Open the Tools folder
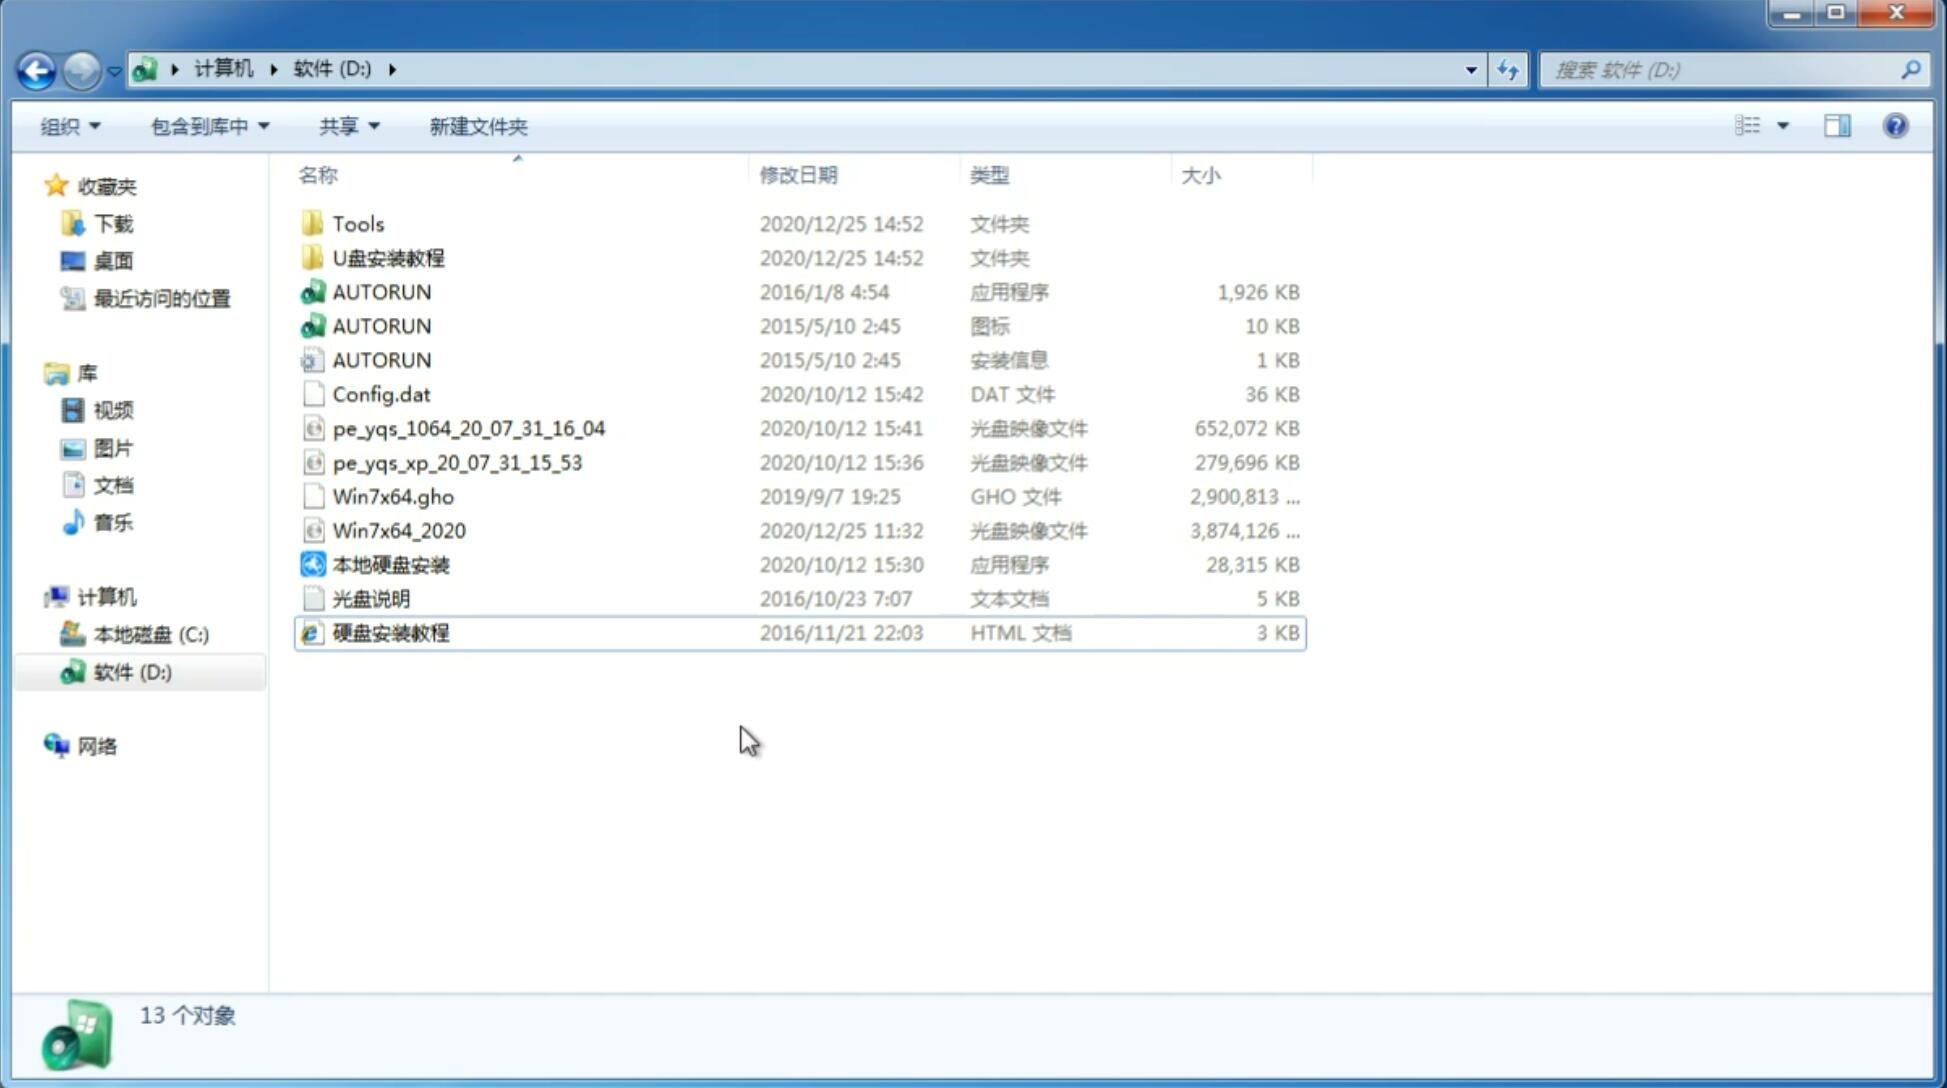The image size is (1947, 1088). coord(357,223)
